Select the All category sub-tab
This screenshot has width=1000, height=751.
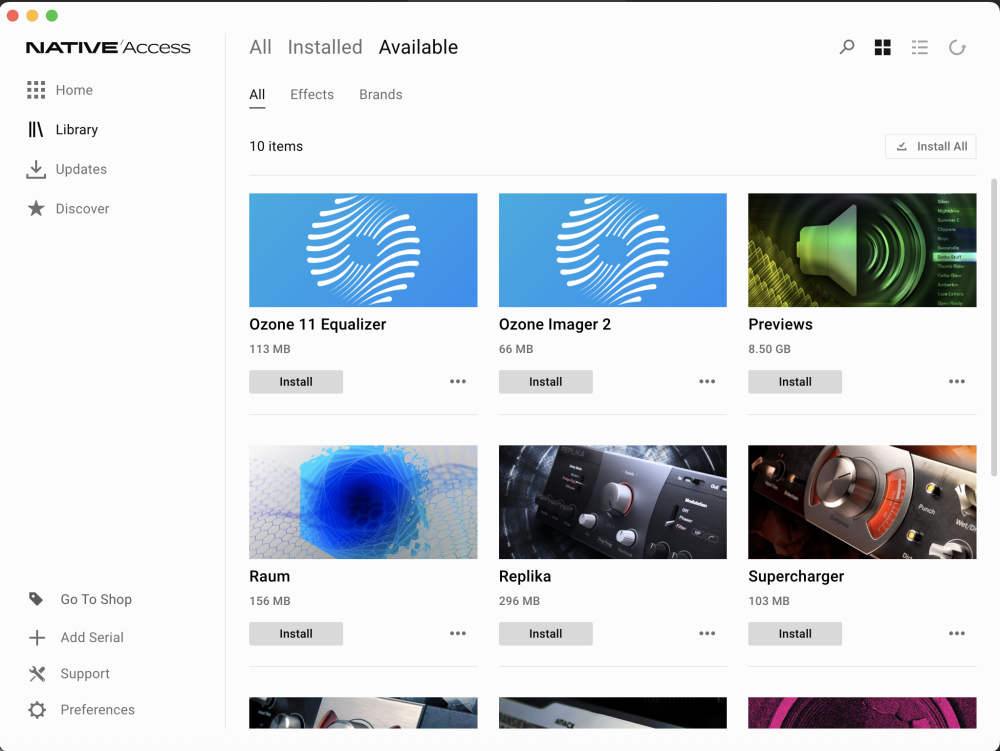(x=257, y=94)
